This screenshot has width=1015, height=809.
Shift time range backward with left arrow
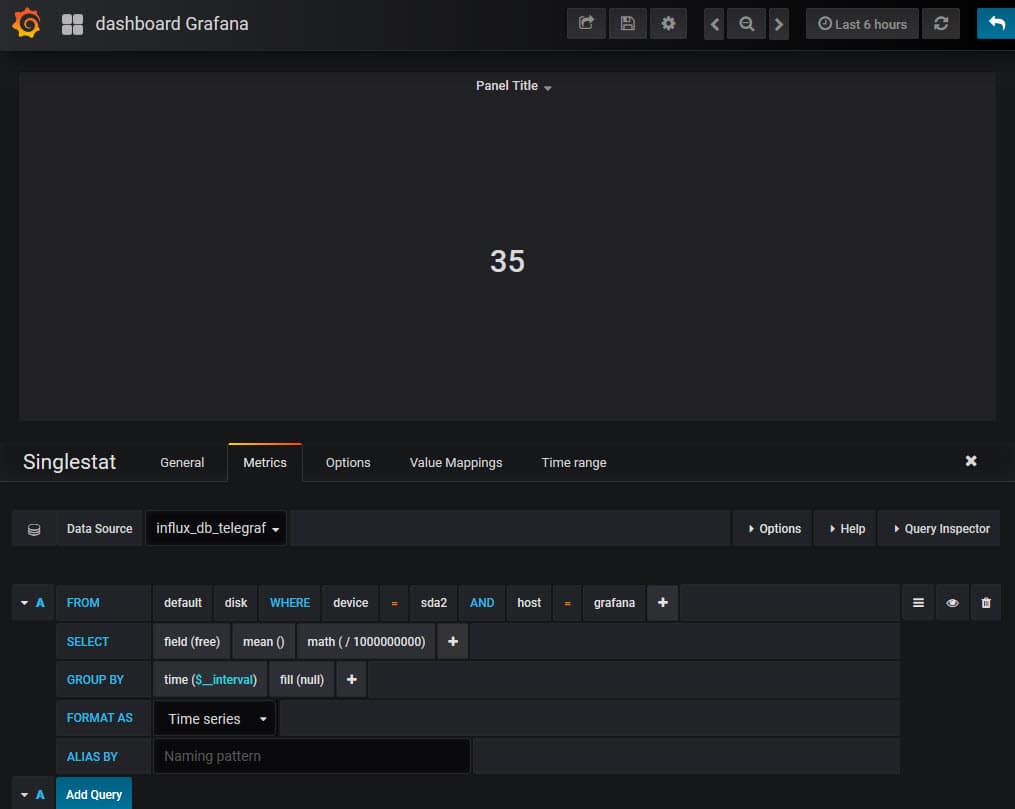(x=714, y=24)
